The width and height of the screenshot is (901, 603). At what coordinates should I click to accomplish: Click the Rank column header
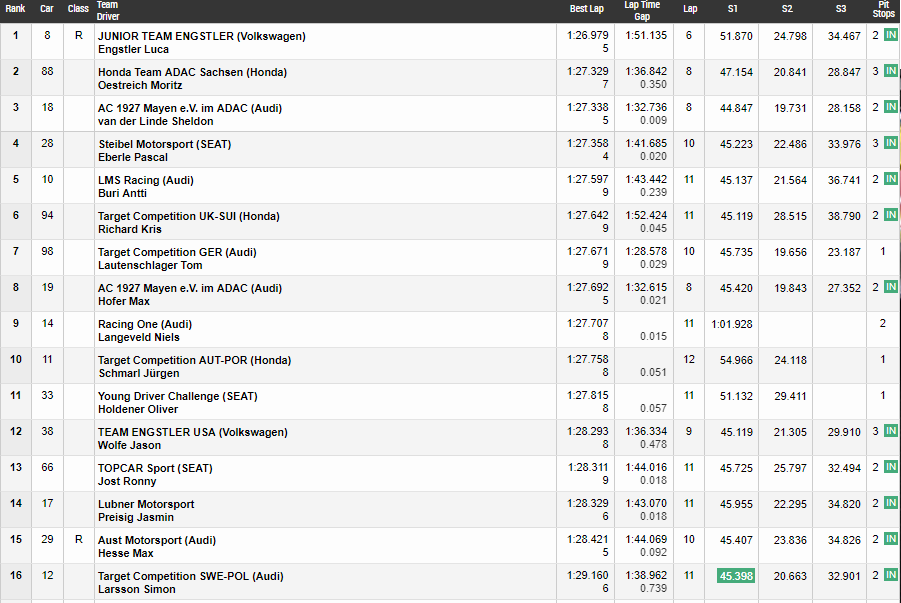[16, 9]
